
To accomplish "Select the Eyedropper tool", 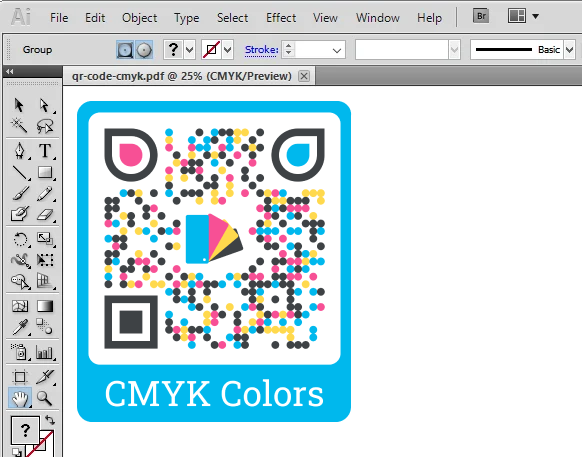I will tap(20, 327).
